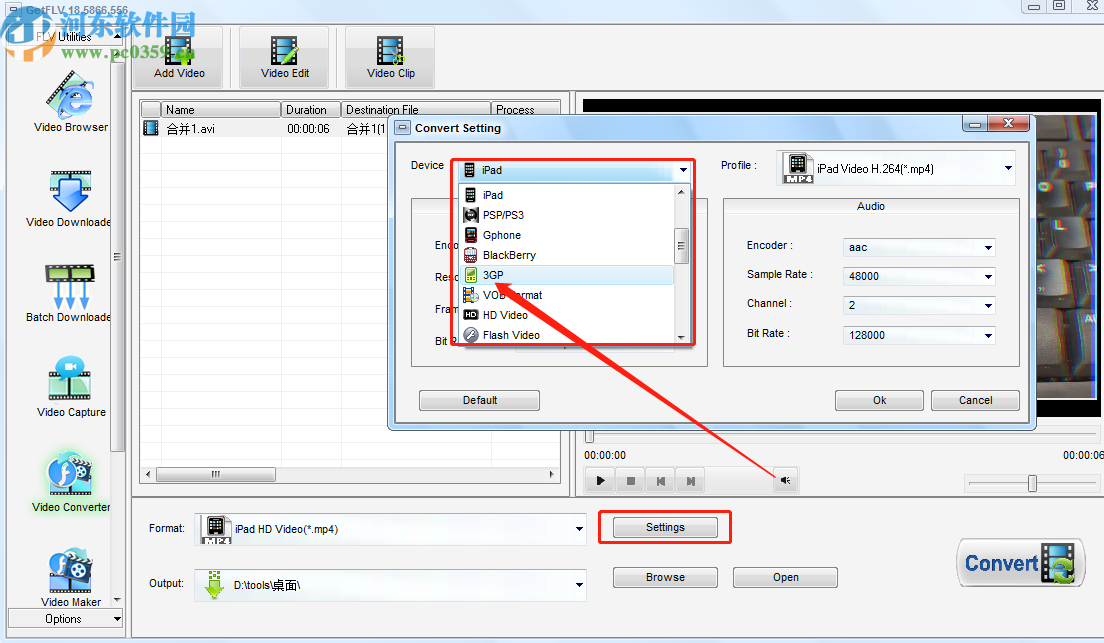This screenshot has width=1104, height=643.
Task: Click Browse for the output folder
Action: tap(665, 578)
